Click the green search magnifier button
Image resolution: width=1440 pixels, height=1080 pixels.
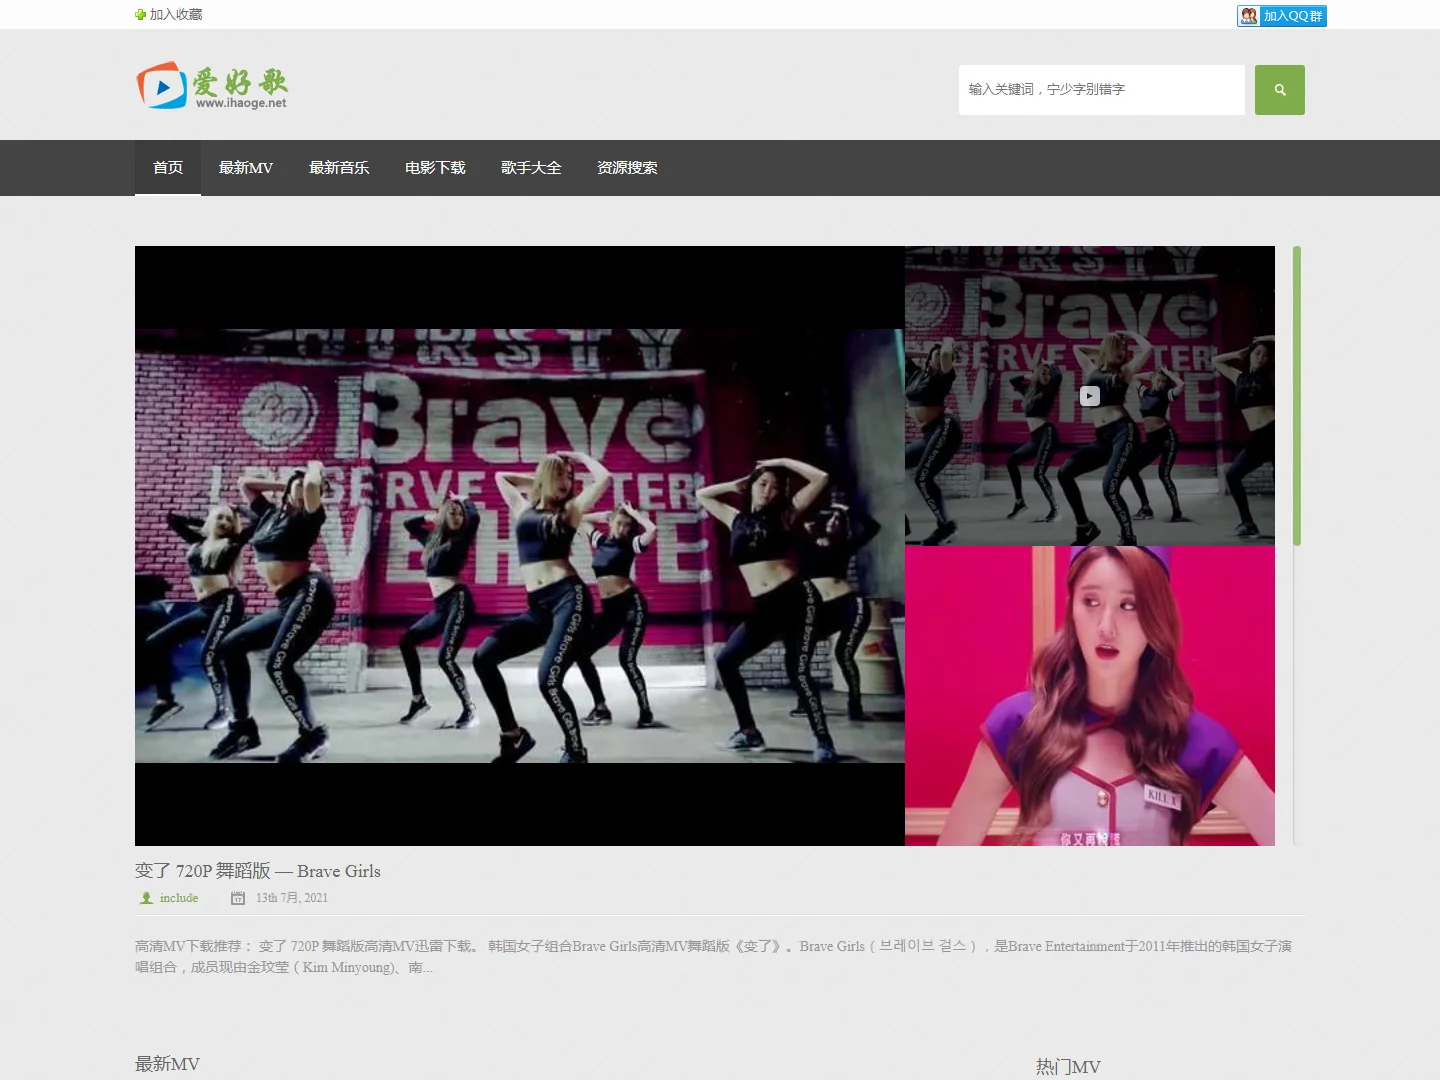(x=1280, y=90)
